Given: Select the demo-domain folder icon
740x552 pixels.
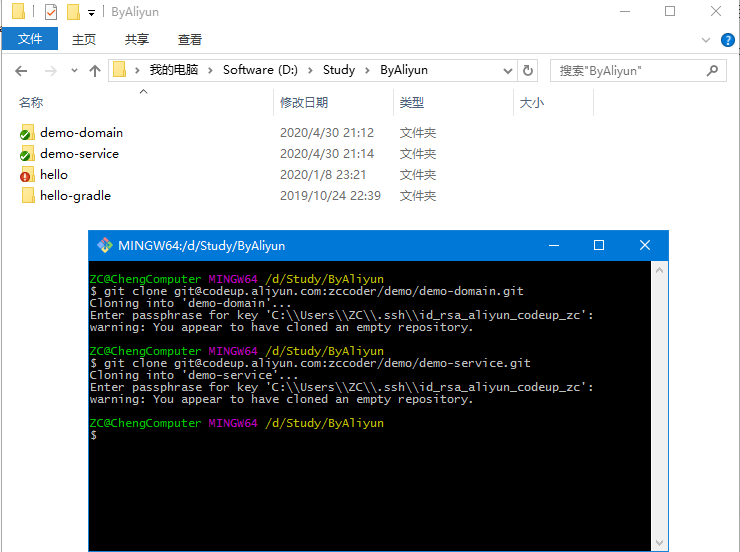Looking at the screenshot, I should click(27, 133).
